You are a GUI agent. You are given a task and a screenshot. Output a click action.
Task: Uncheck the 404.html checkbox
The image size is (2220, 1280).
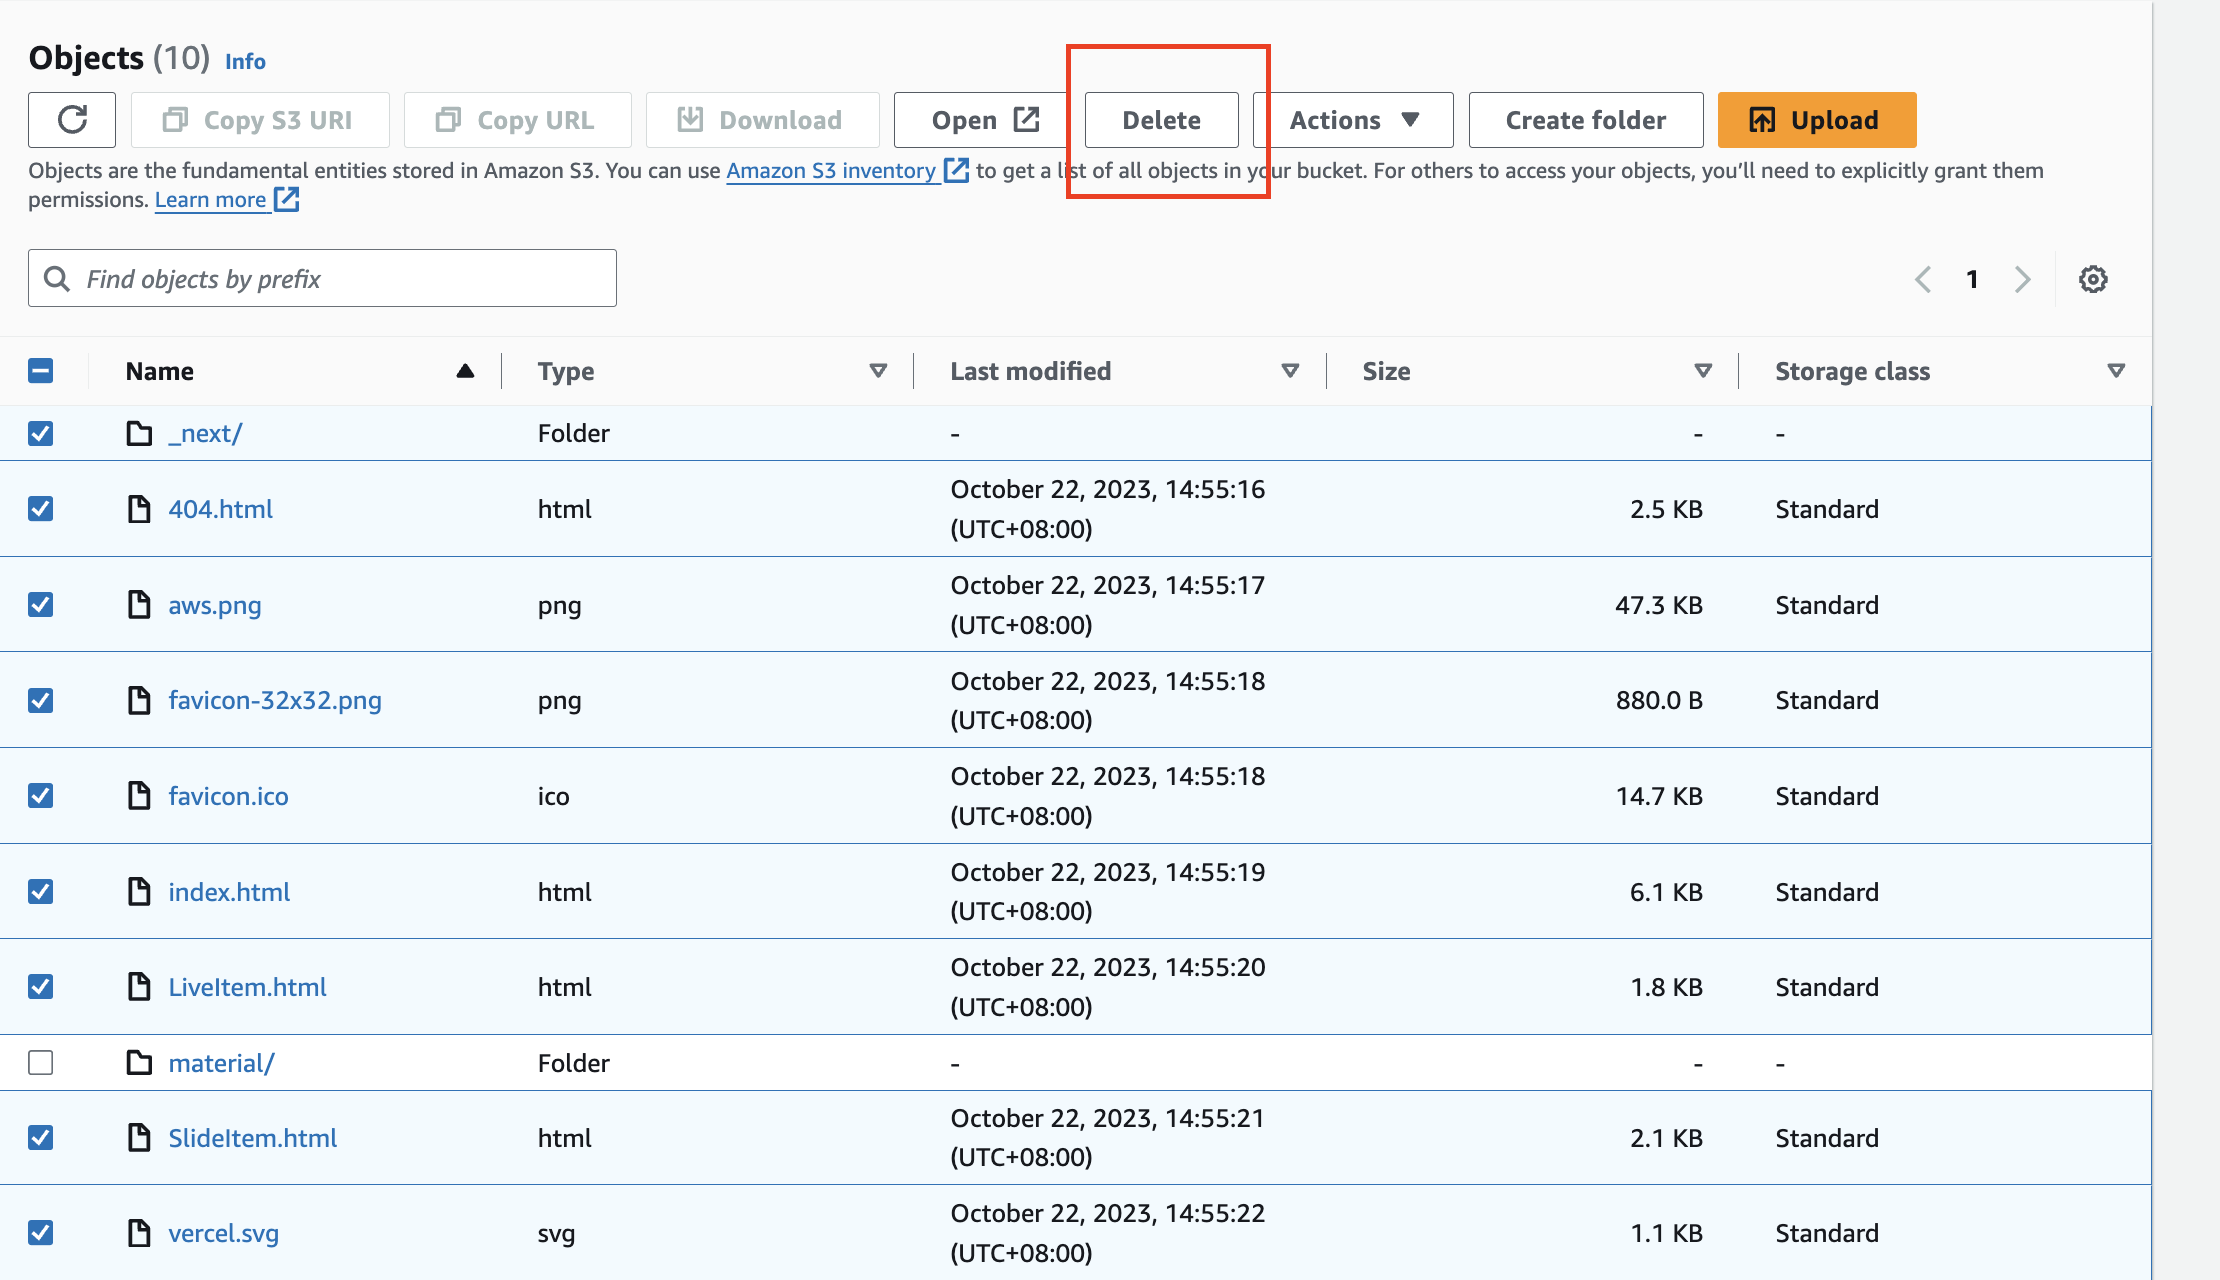[41, 509]
